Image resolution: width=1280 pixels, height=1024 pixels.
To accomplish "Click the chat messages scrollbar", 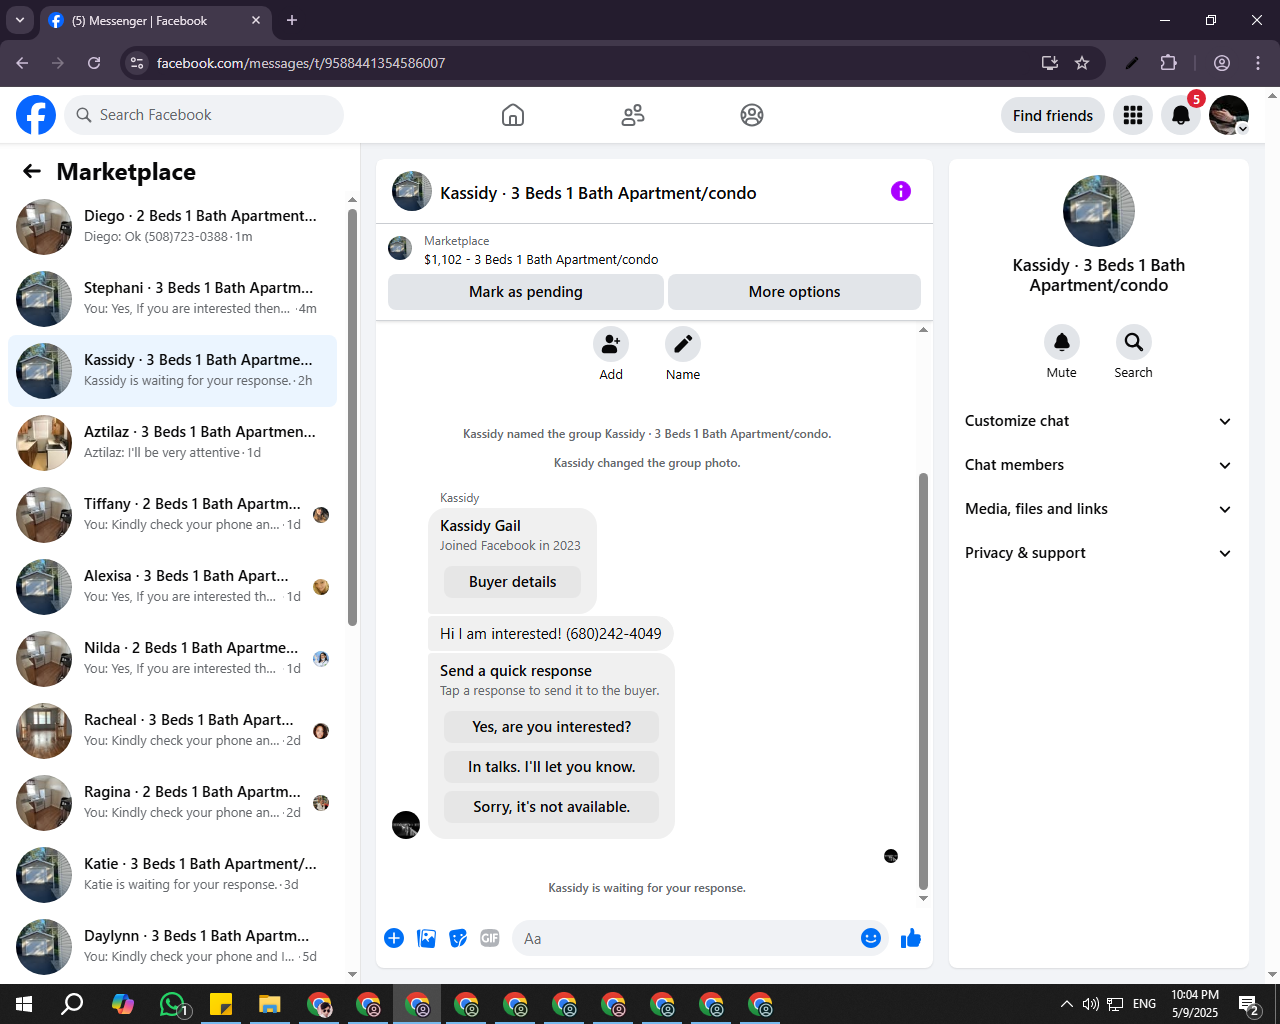I will coord(923,681).
